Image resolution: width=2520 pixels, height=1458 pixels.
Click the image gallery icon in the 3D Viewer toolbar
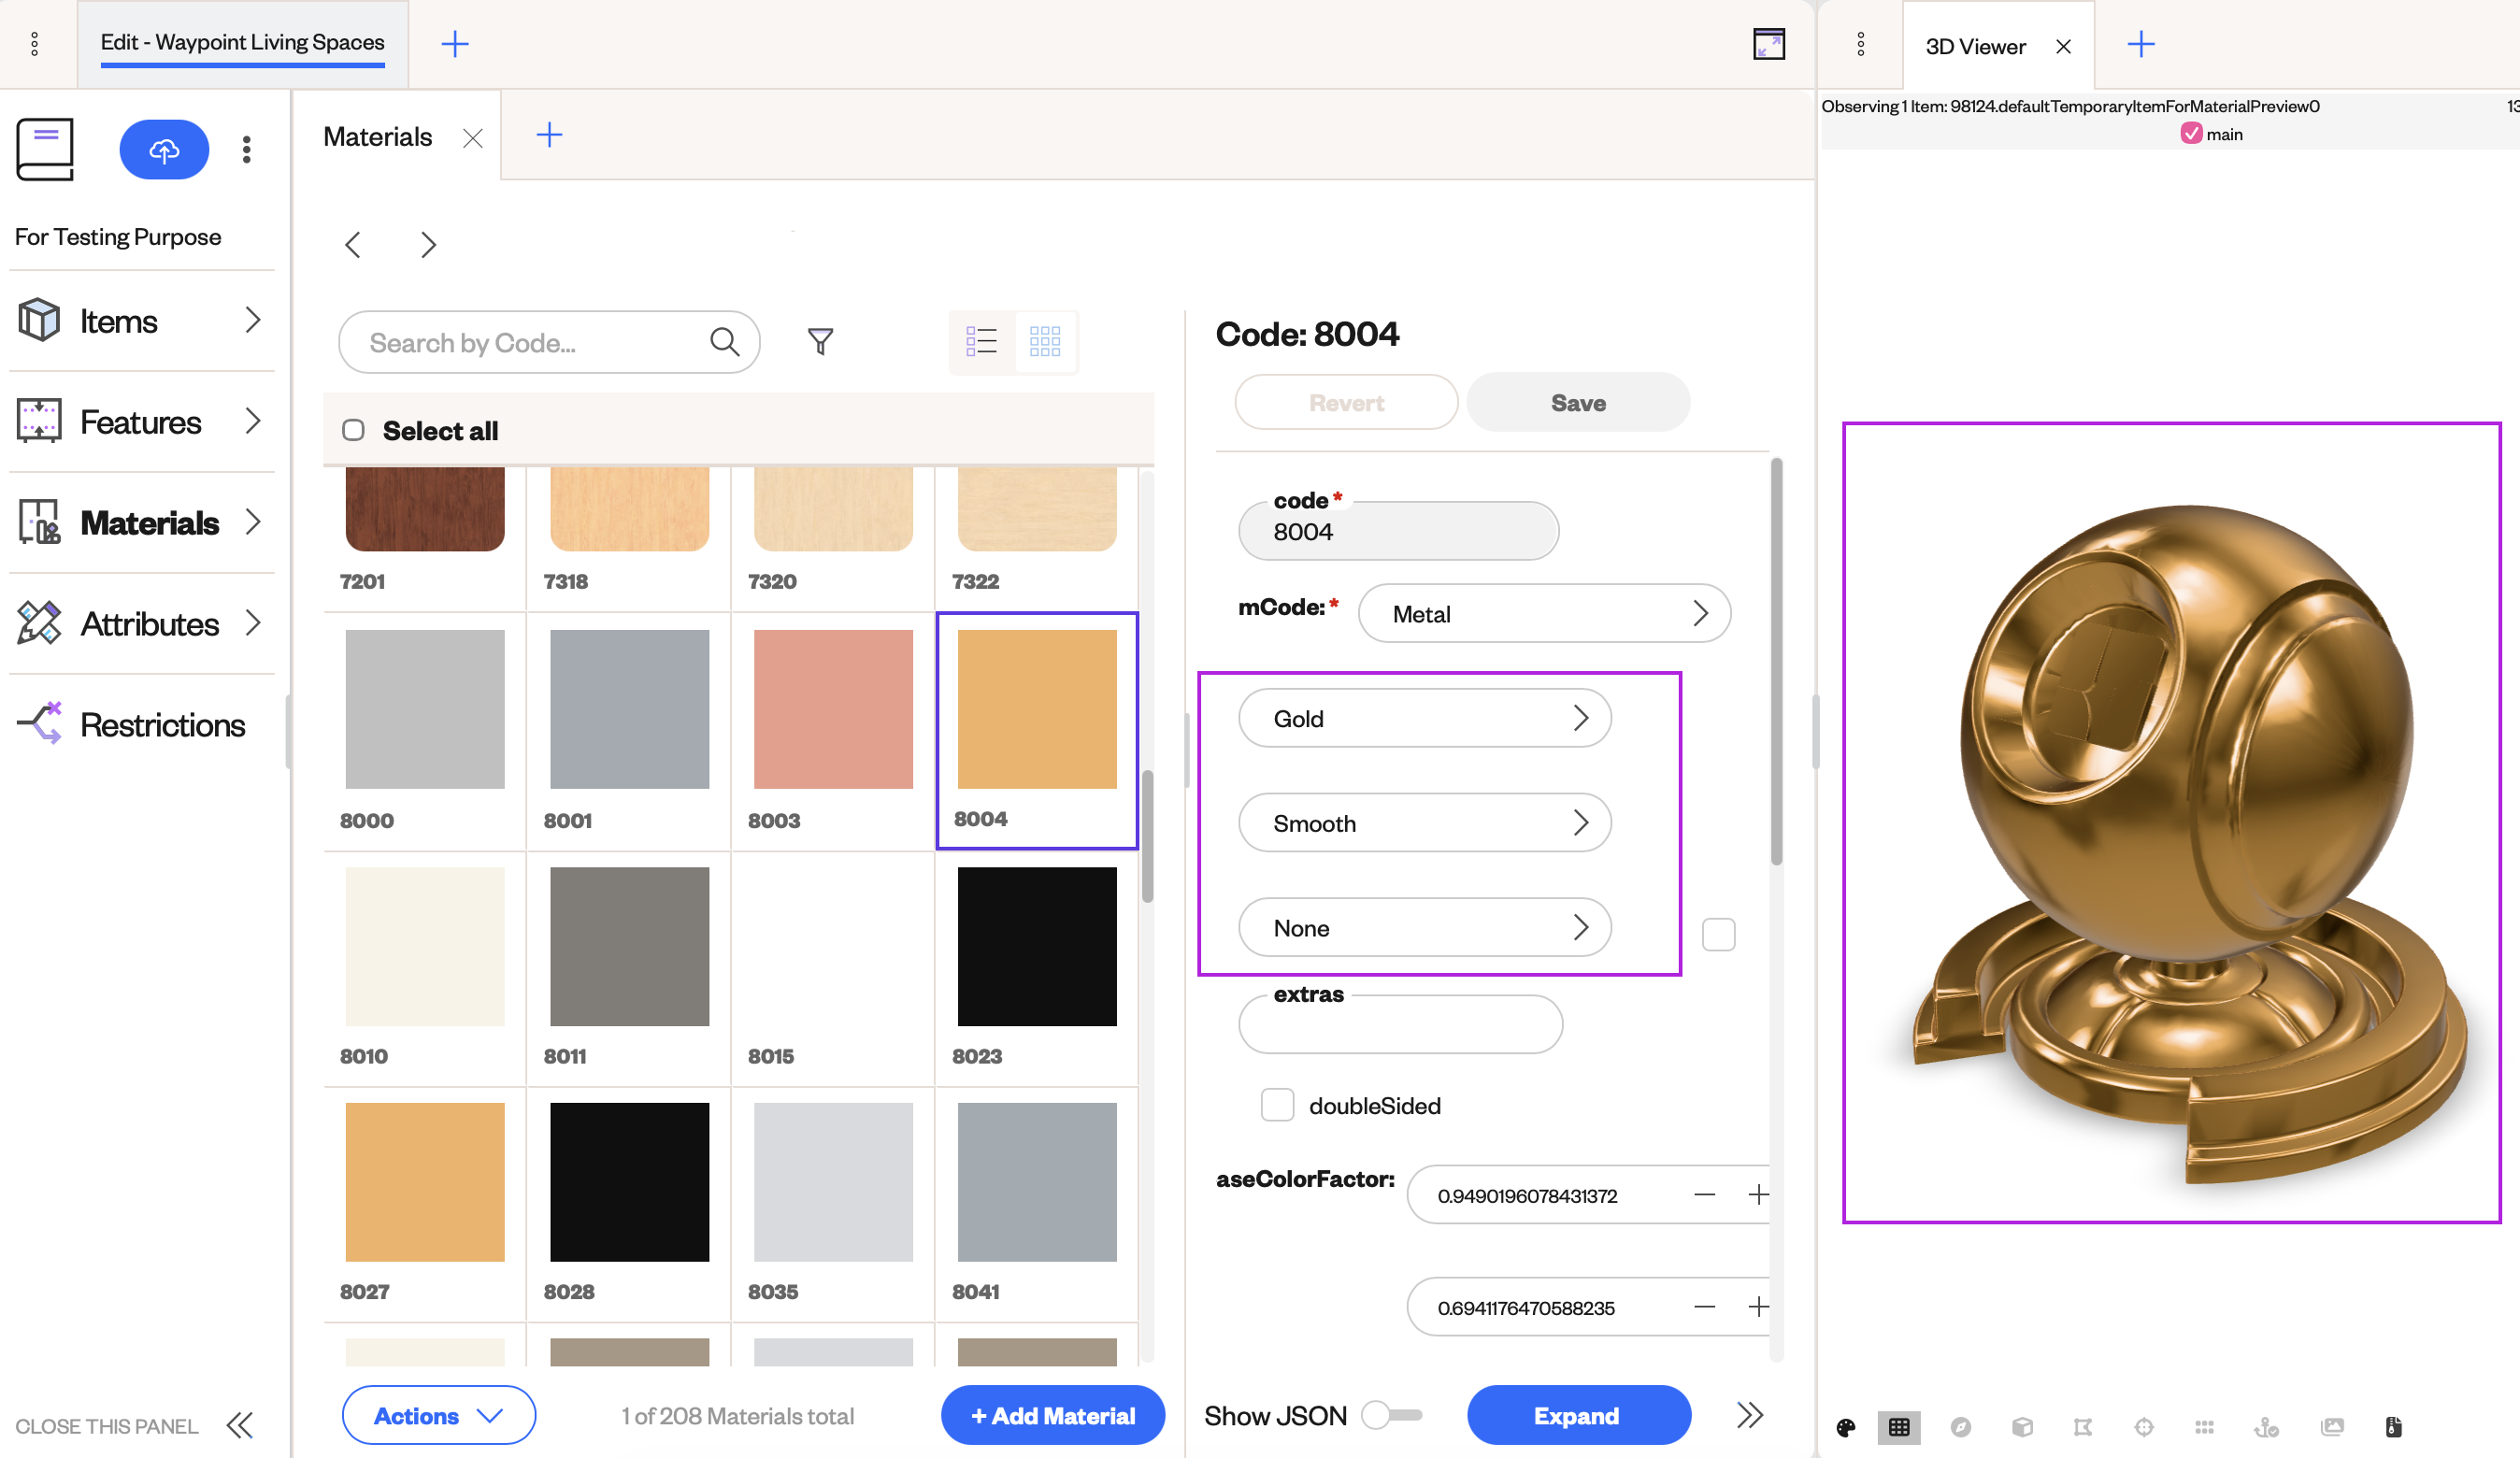pos(2332,1427)
